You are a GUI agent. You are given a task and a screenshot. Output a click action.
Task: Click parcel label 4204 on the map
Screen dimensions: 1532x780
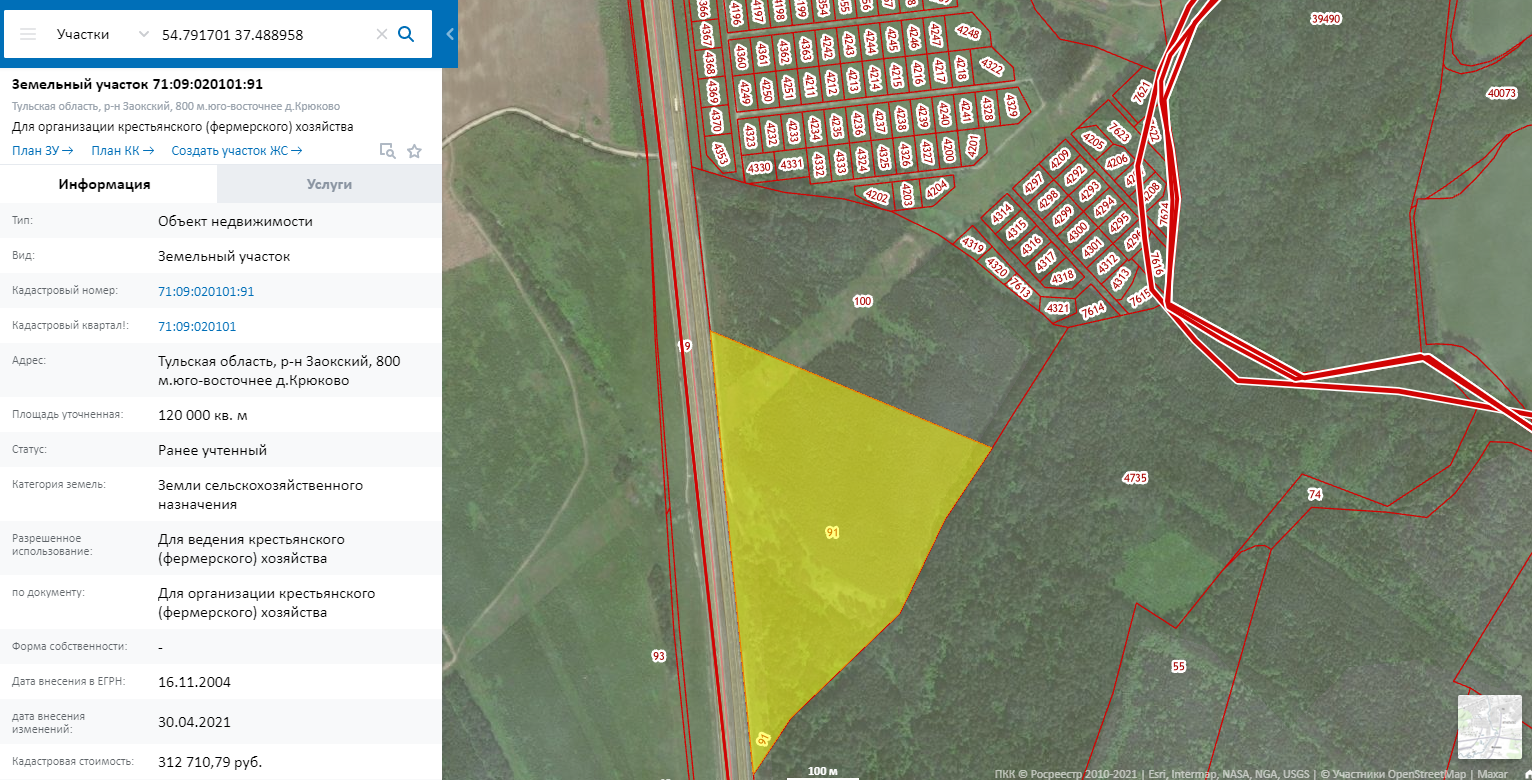point(936,188)
